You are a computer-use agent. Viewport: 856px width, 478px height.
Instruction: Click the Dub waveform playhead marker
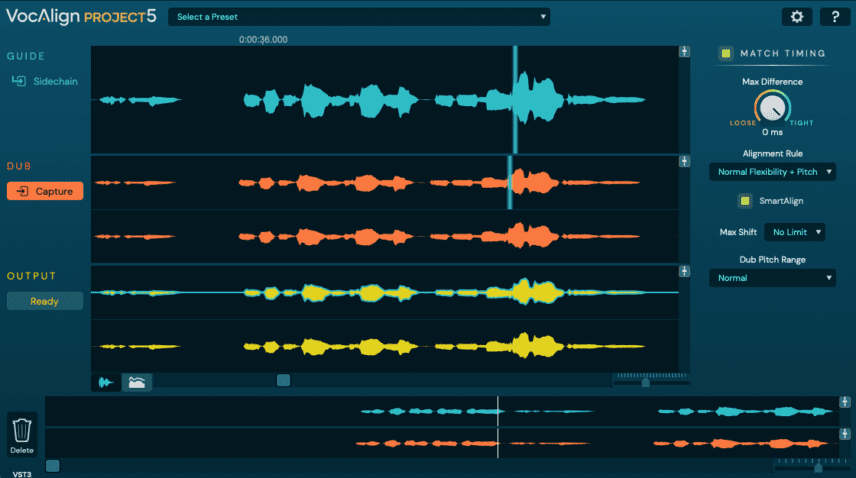510,182
